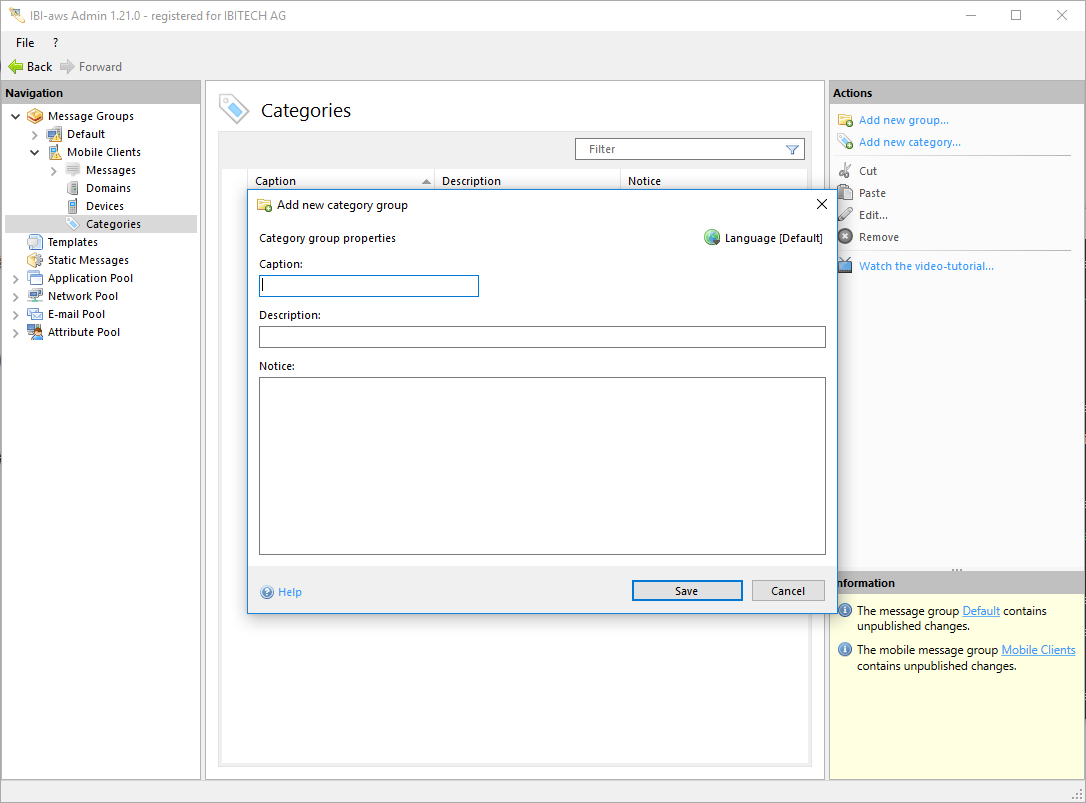Open the Mobile Clients link in Information
The width and height of the screenshot is (1086, 803).
click(1038, 650)
